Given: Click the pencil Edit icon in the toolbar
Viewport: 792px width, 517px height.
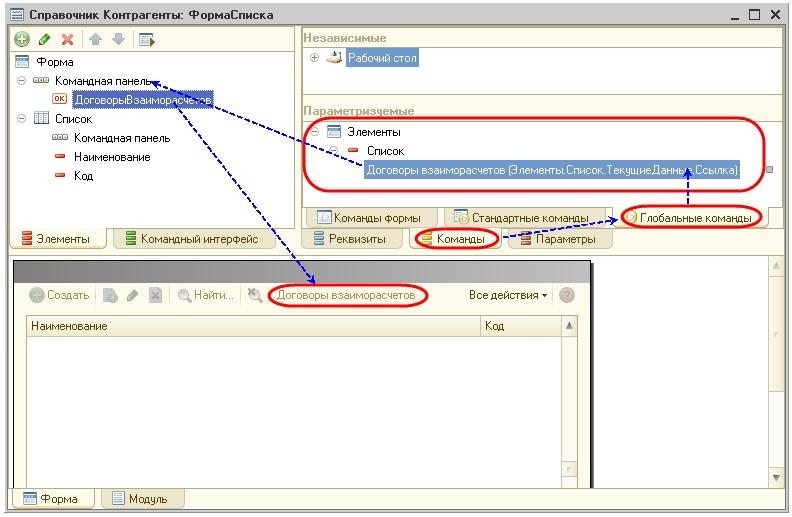Looking at the screenshot, I should (x=44, y=40).
